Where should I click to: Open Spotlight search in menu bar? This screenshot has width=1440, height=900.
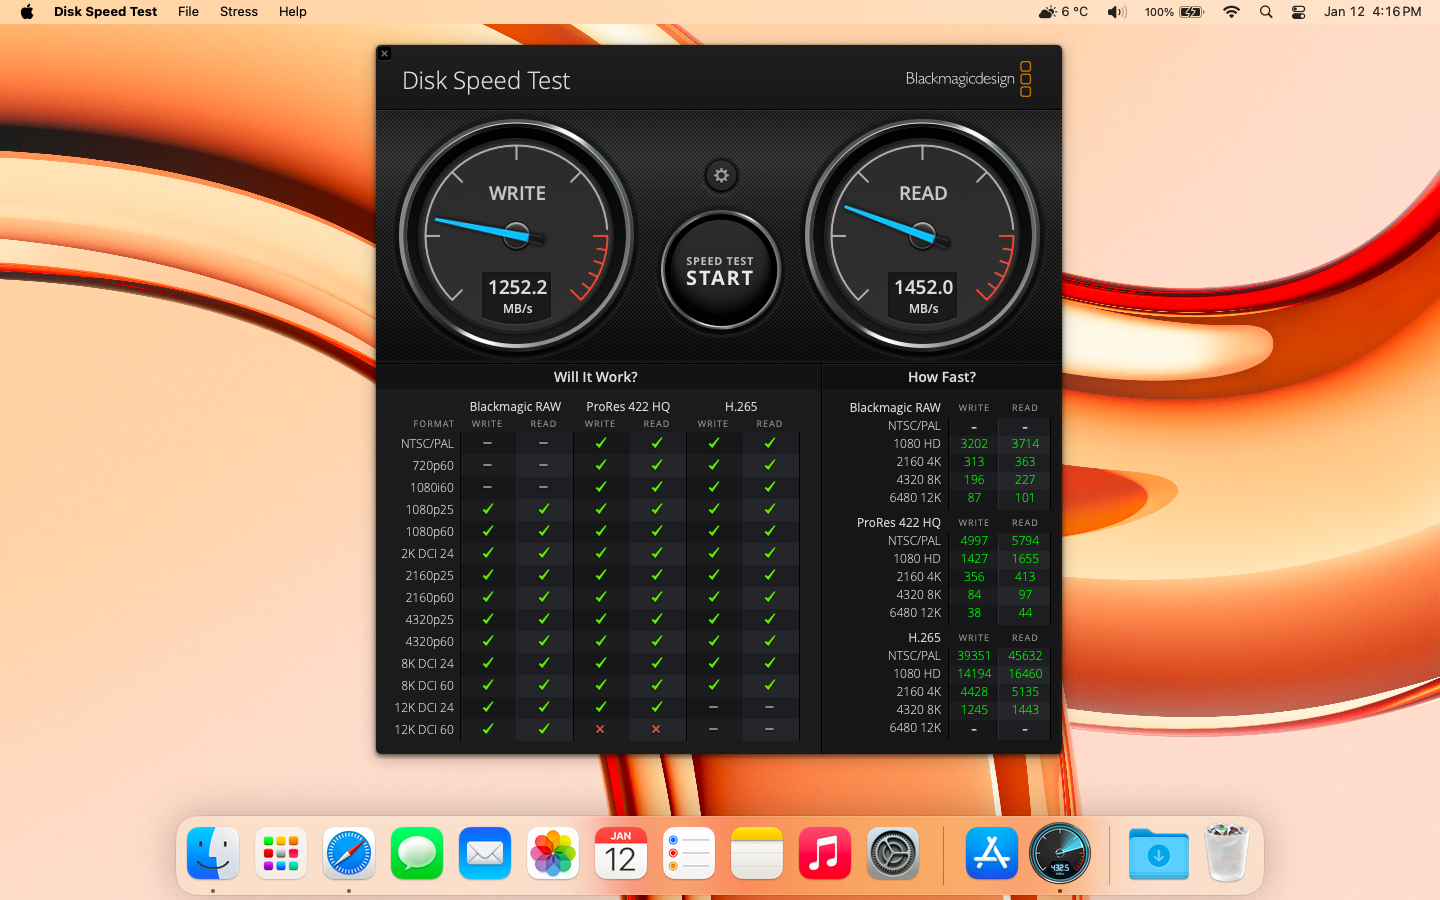point(1266,12)
